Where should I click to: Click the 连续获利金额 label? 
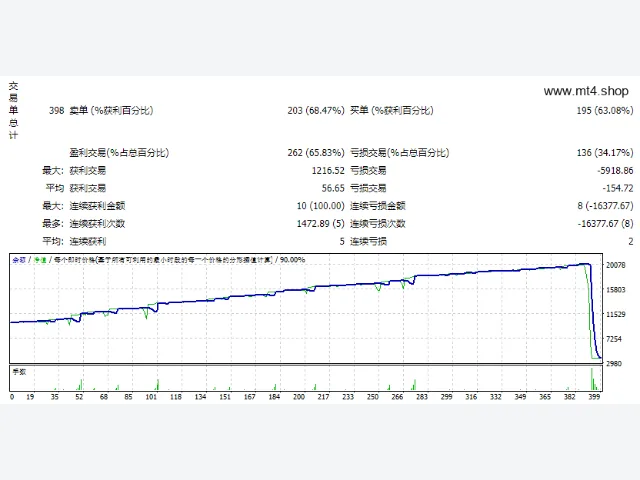pos(97,206)
